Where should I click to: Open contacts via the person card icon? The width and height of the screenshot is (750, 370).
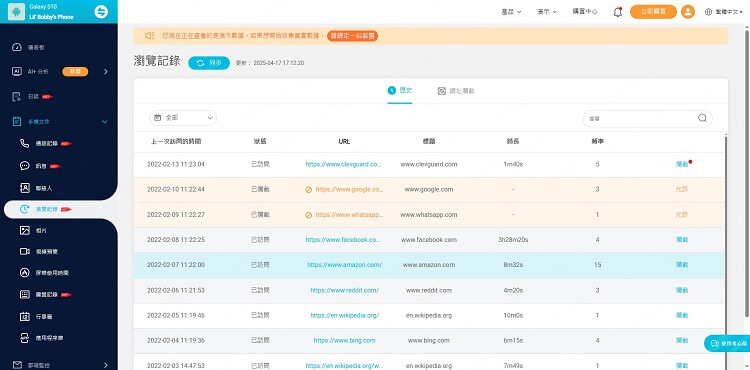(x=24, y=188)
